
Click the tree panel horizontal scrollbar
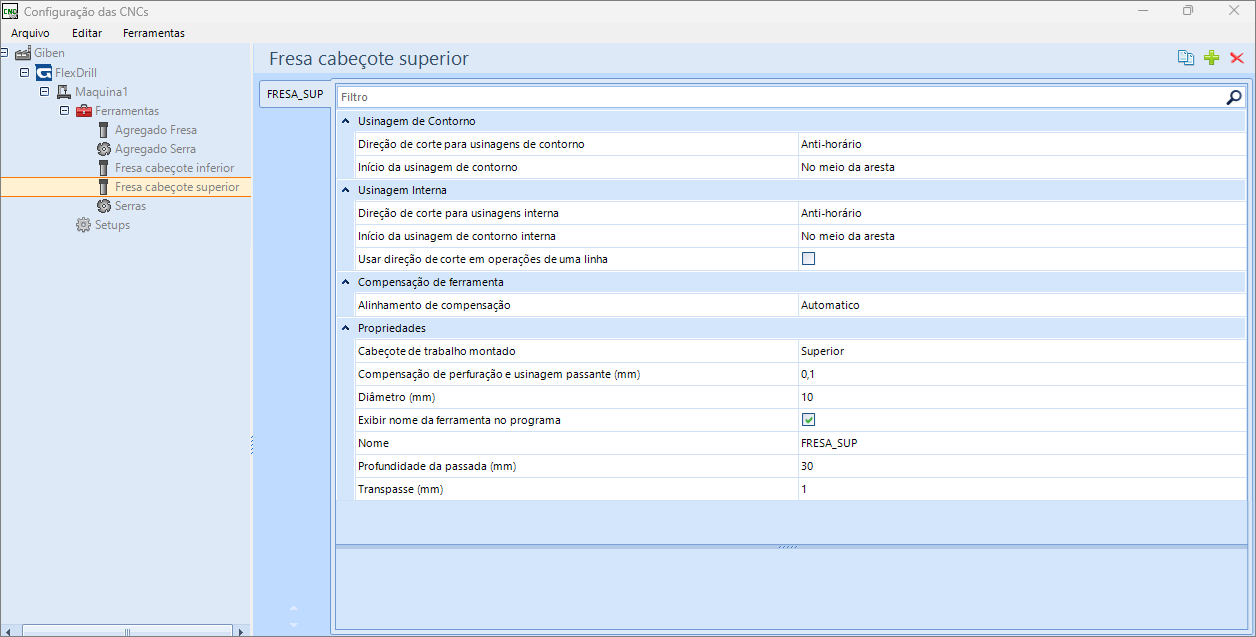click(125, 631)
